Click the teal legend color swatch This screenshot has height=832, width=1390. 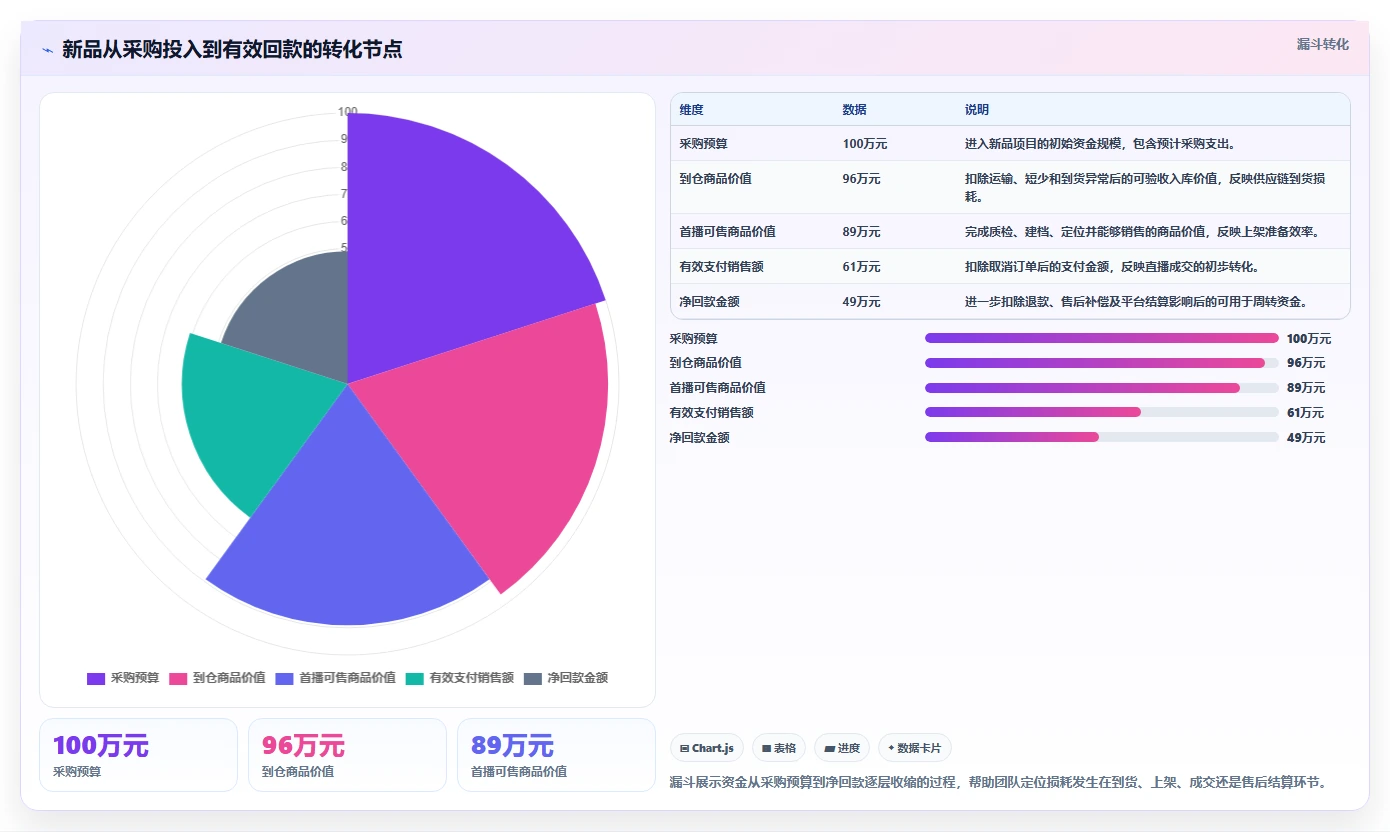[x=414, y=678]
